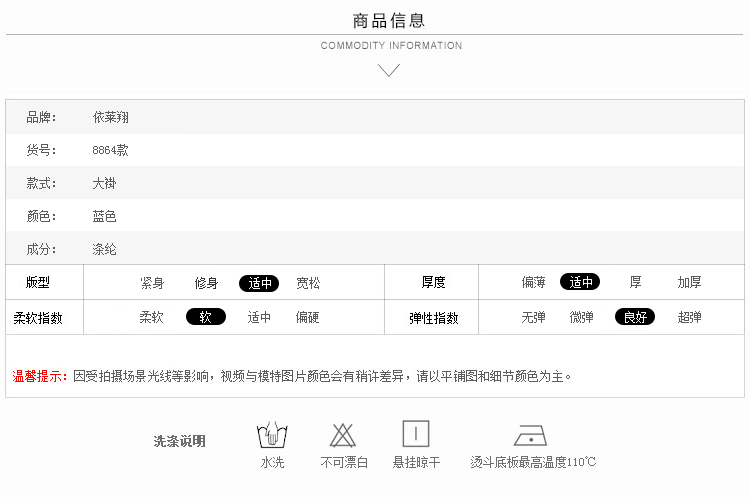Click the 颜色: label
The width and height of the screenshot is (750, 497).
pyautogui.click(x=41, y=216)
